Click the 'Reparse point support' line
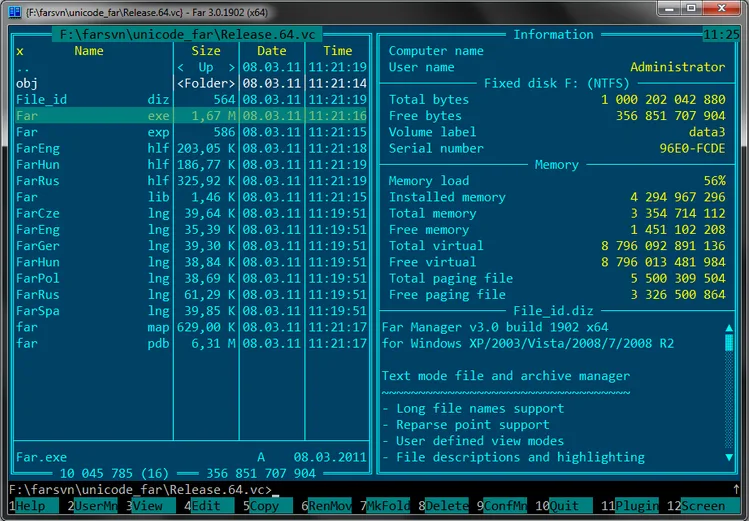The height and width of the screenshot is (521, 749). click(x=472, y=425)
